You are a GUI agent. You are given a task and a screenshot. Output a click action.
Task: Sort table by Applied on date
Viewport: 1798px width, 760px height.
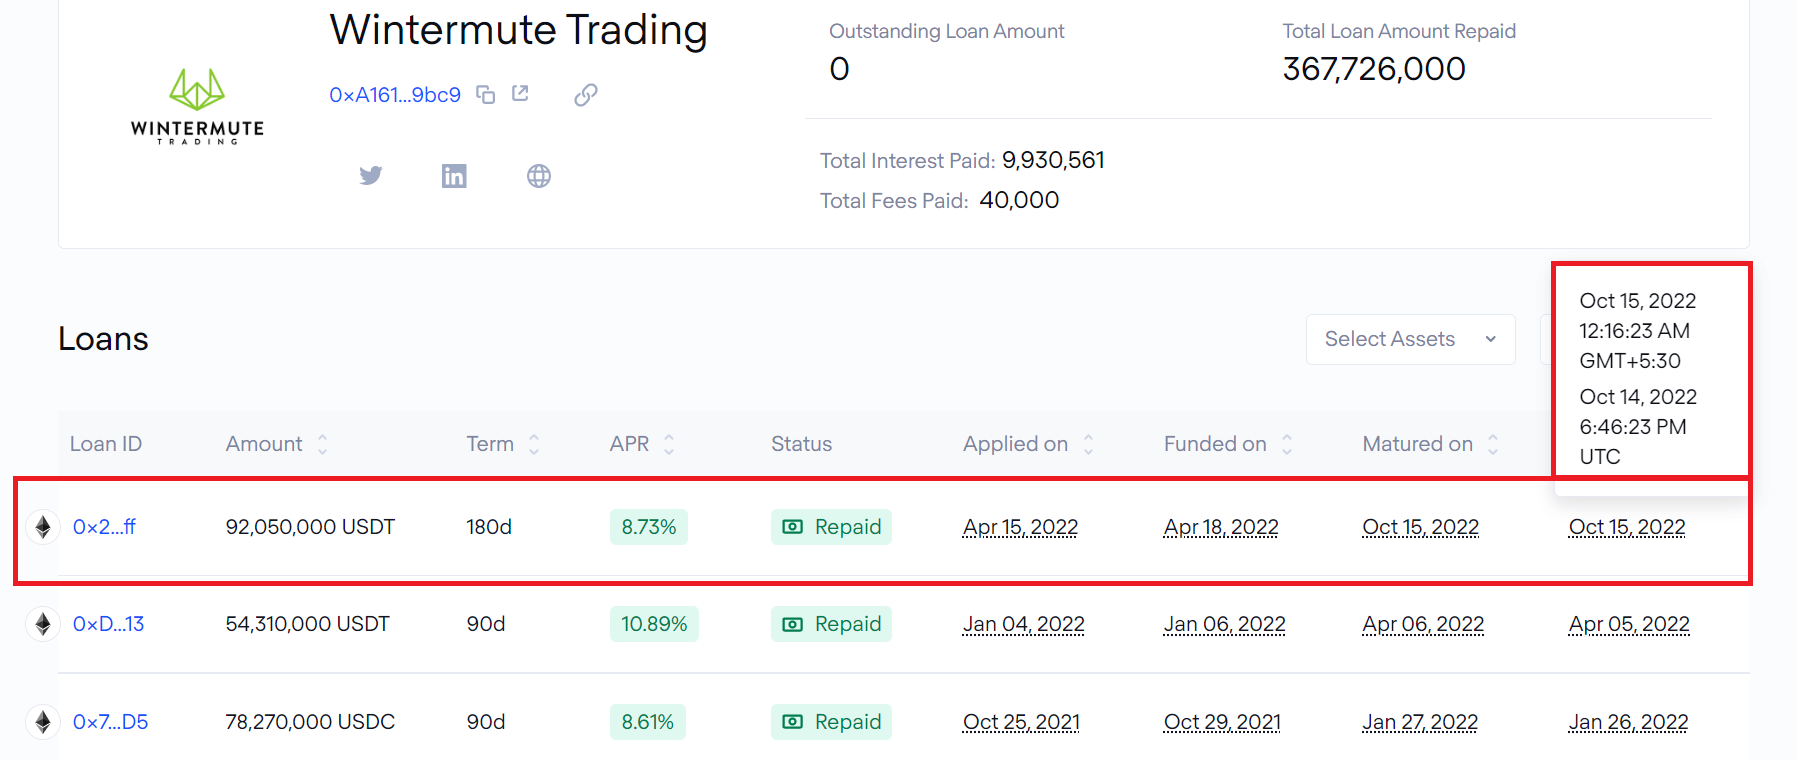click(x=1088, y=444)
